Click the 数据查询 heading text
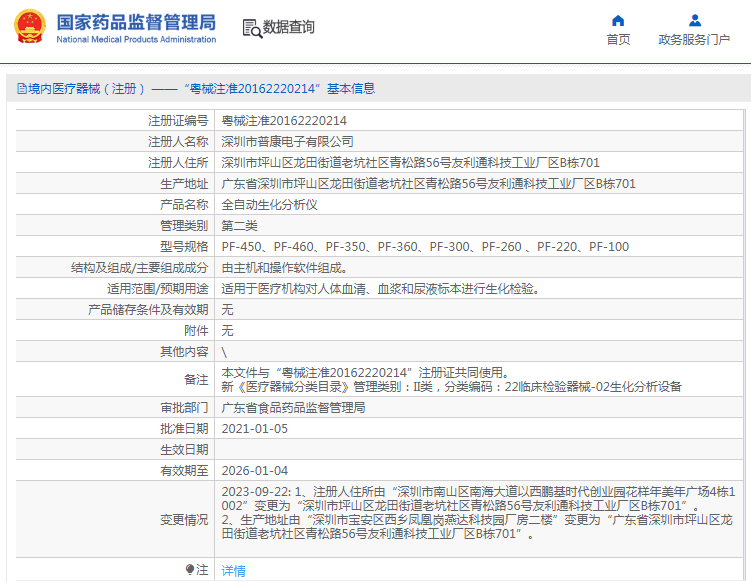Image resolution: width=751 pixels, height=582 pixels. click(x=288, y=27)
